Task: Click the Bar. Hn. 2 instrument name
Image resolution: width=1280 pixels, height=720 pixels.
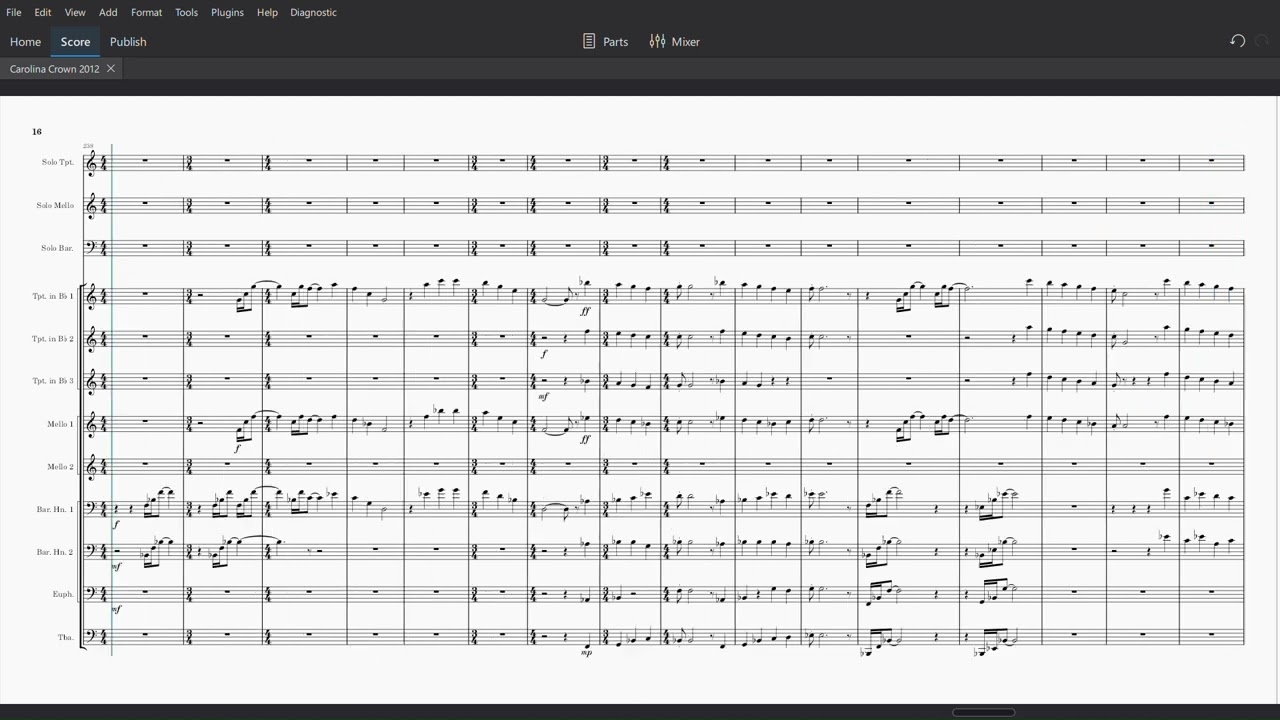Action: pyautogui.click(x=55, y=552)
